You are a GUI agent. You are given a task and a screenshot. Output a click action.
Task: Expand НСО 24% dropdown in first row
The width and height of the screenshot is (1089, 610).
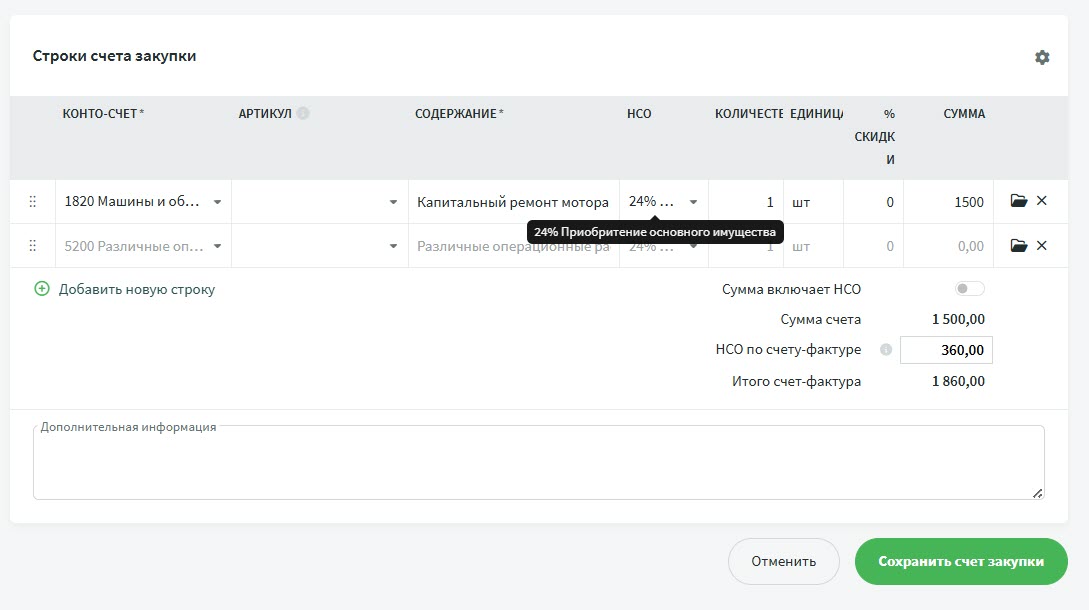693,202
